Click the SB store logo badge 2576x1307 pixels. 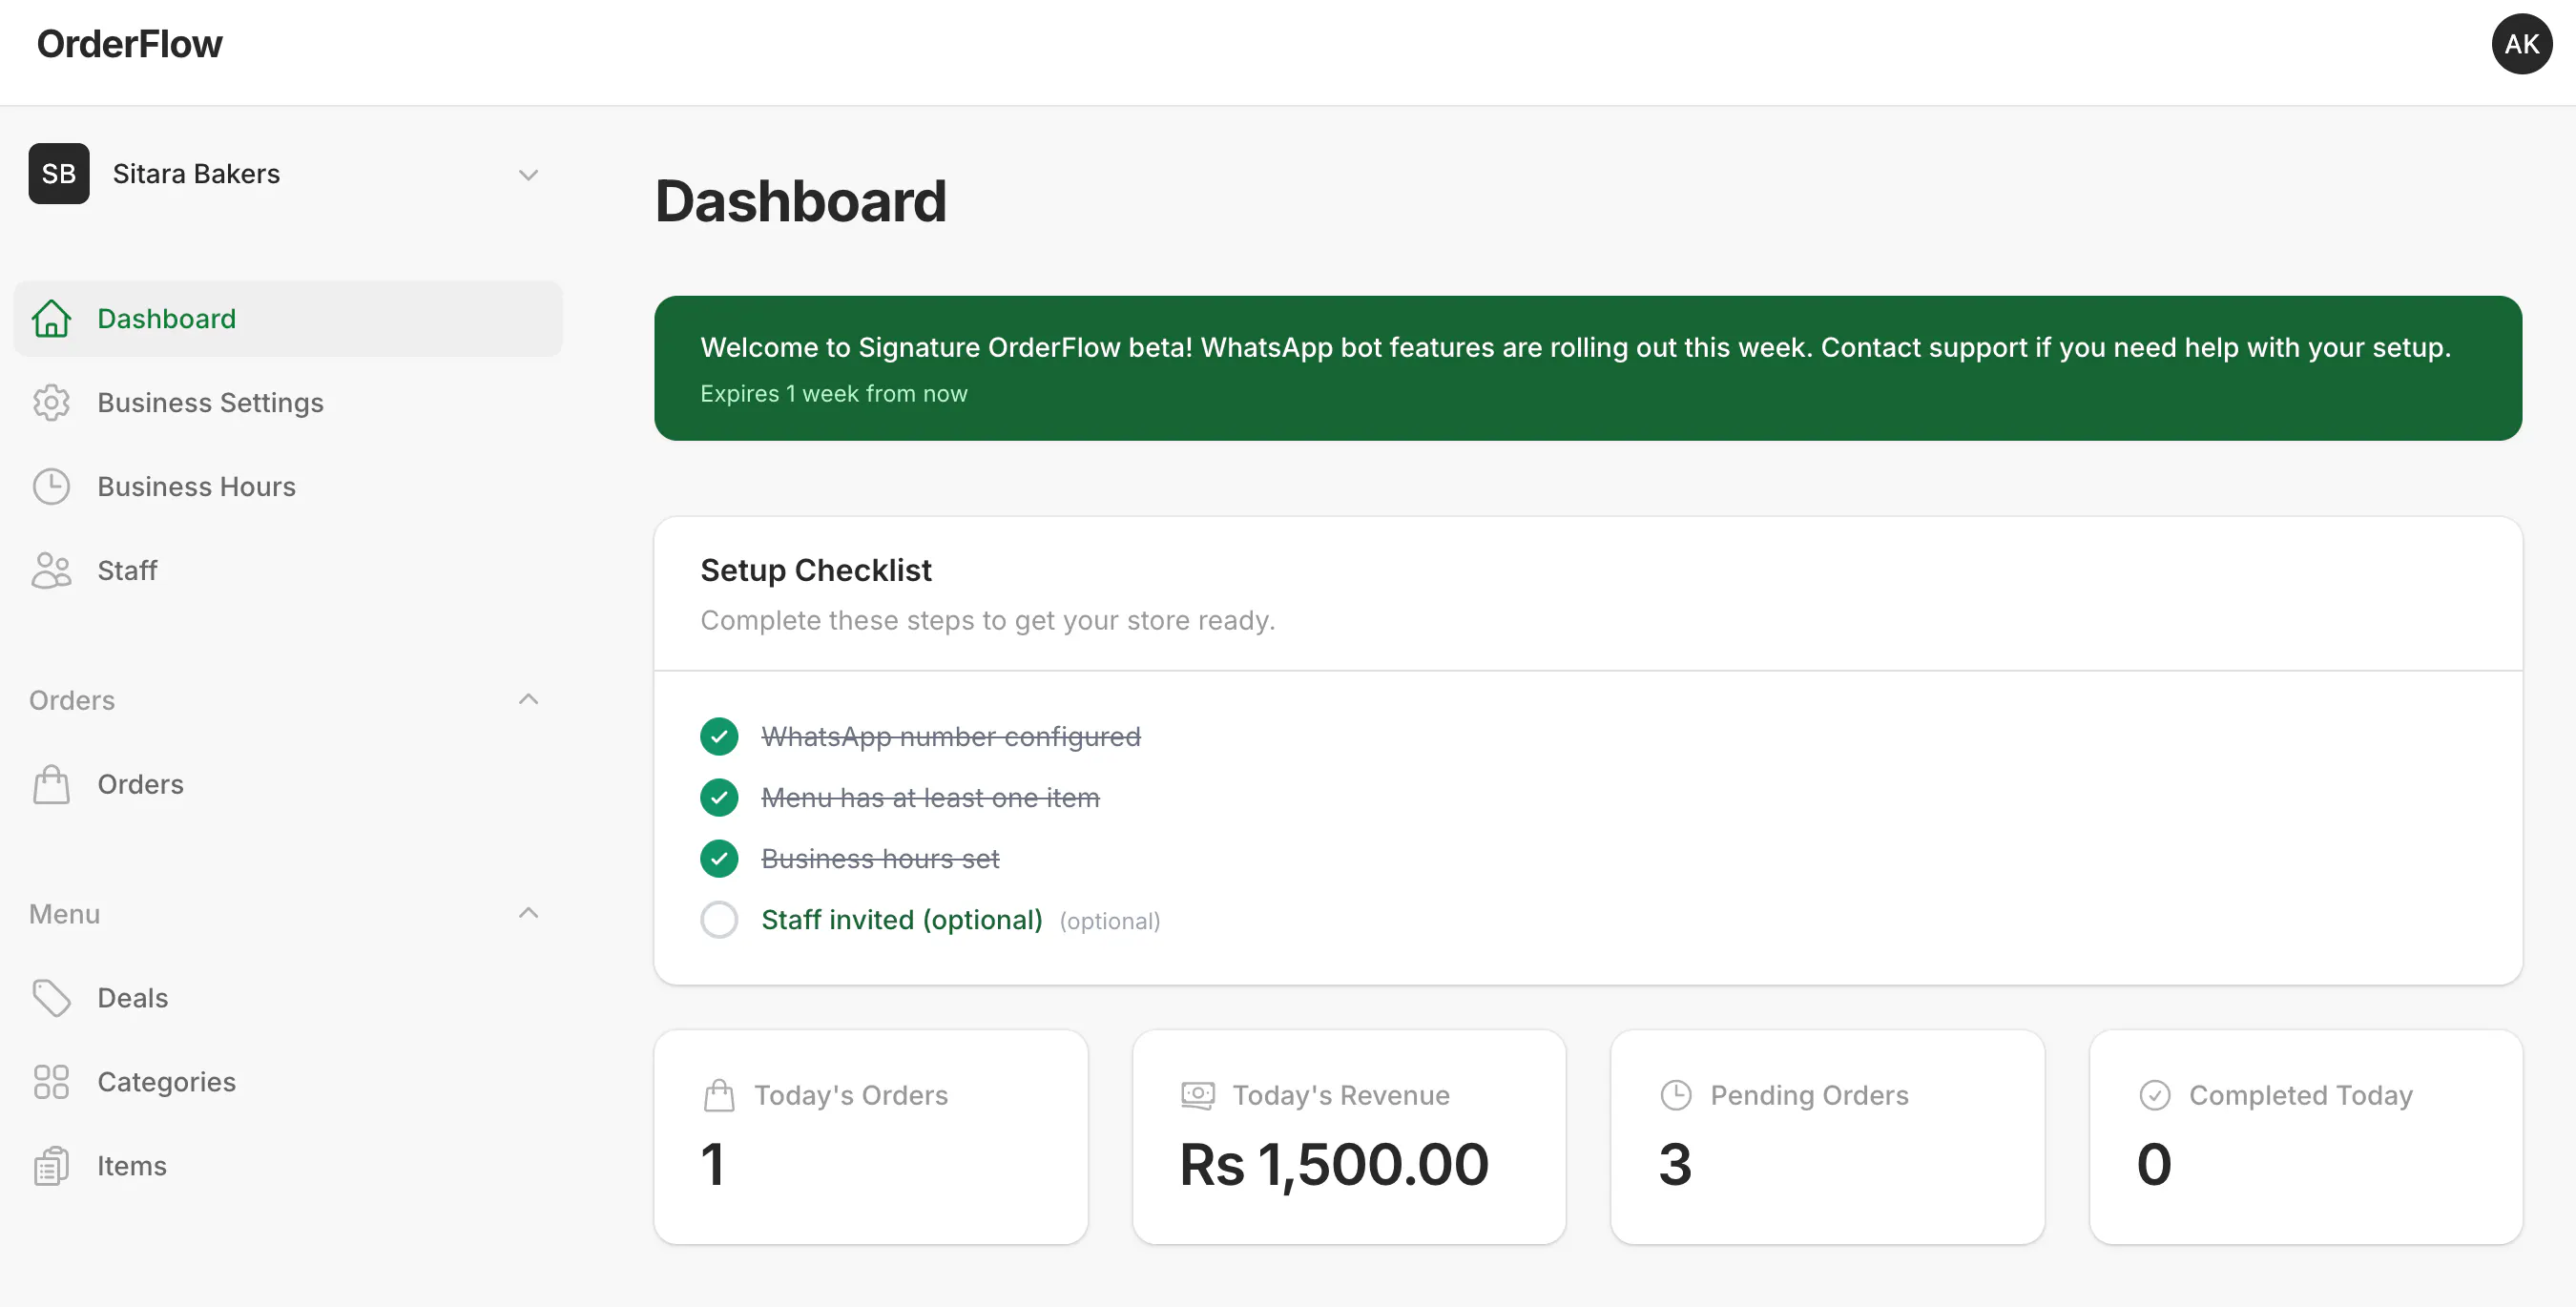[x=59, y=174]
